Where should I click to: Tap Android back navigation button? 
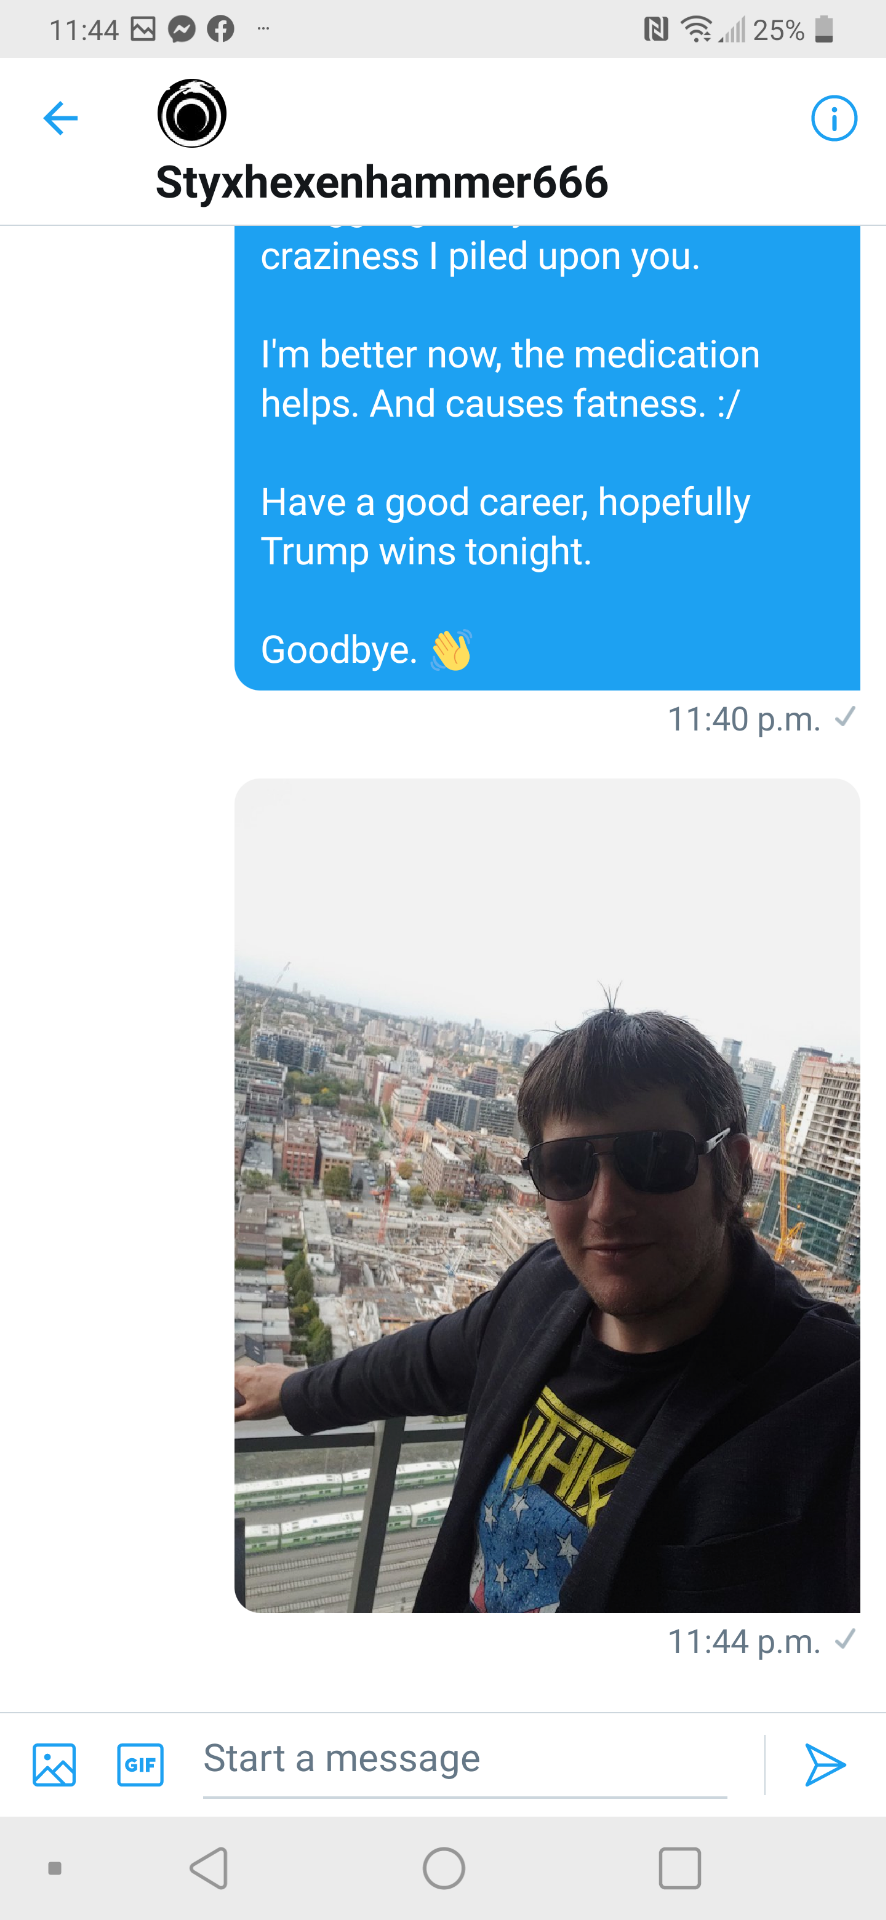pos(209,1868)
